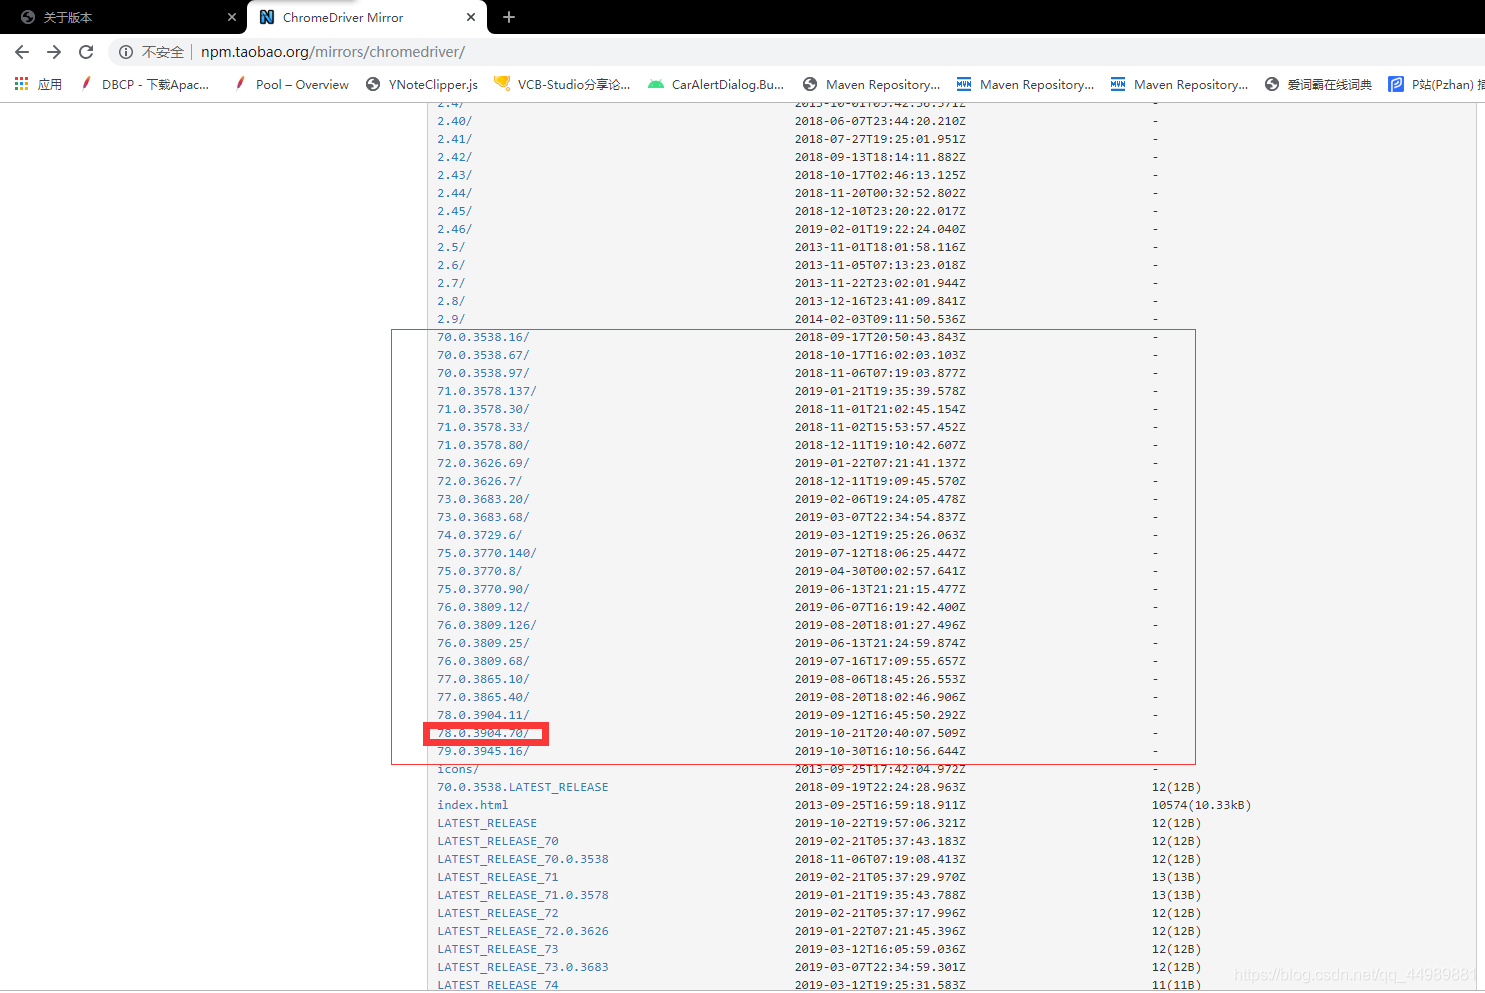This screenshot has width=1485, height=993.
Task: Open the 70.0.3538.97/ folder
Action: click(483, 373)
